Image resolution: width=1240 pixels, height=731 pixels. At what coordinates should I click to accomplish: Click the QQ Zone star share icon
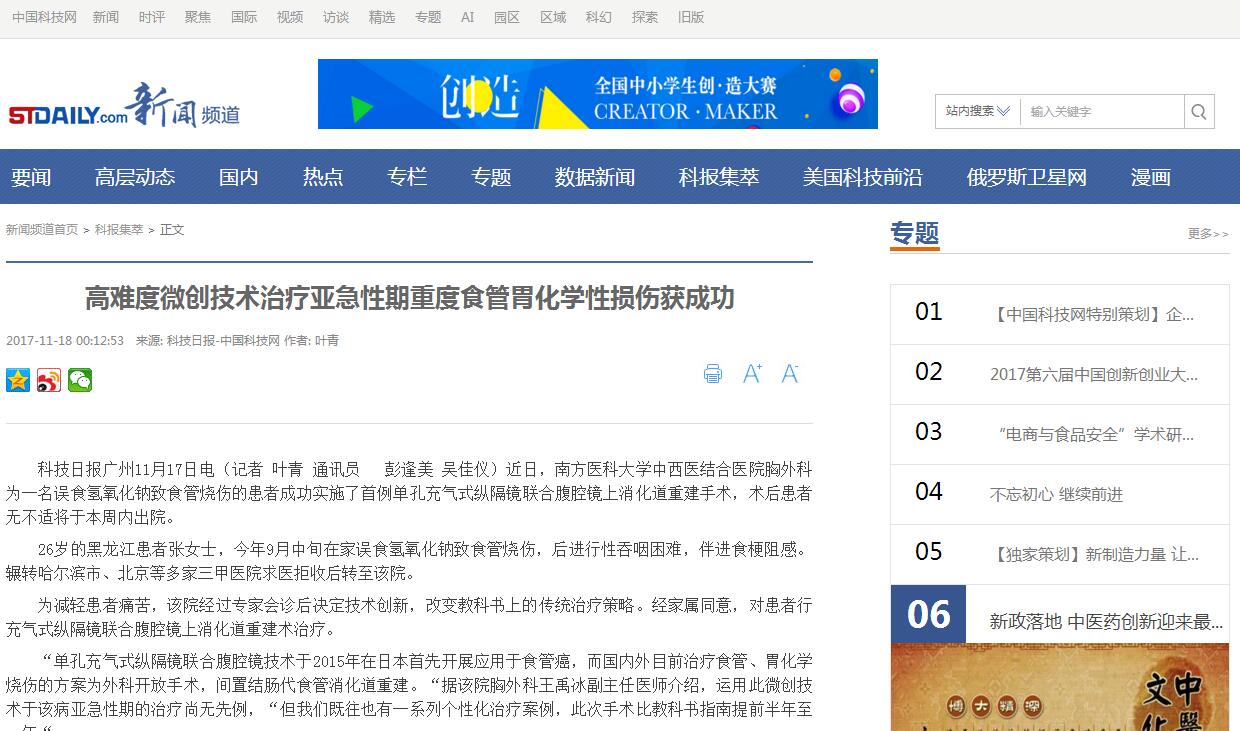click(18, 380)
